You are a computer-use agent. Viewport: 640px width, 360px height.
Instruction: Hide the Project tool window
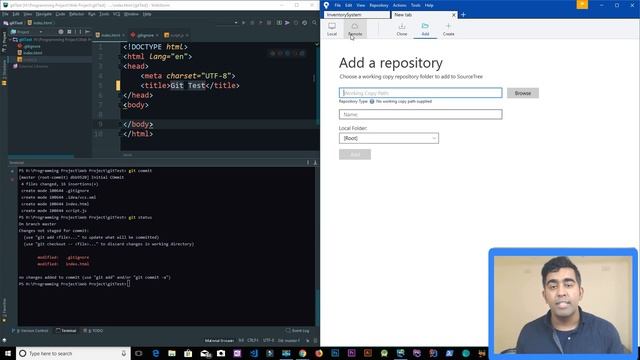(x=87, y=31)
